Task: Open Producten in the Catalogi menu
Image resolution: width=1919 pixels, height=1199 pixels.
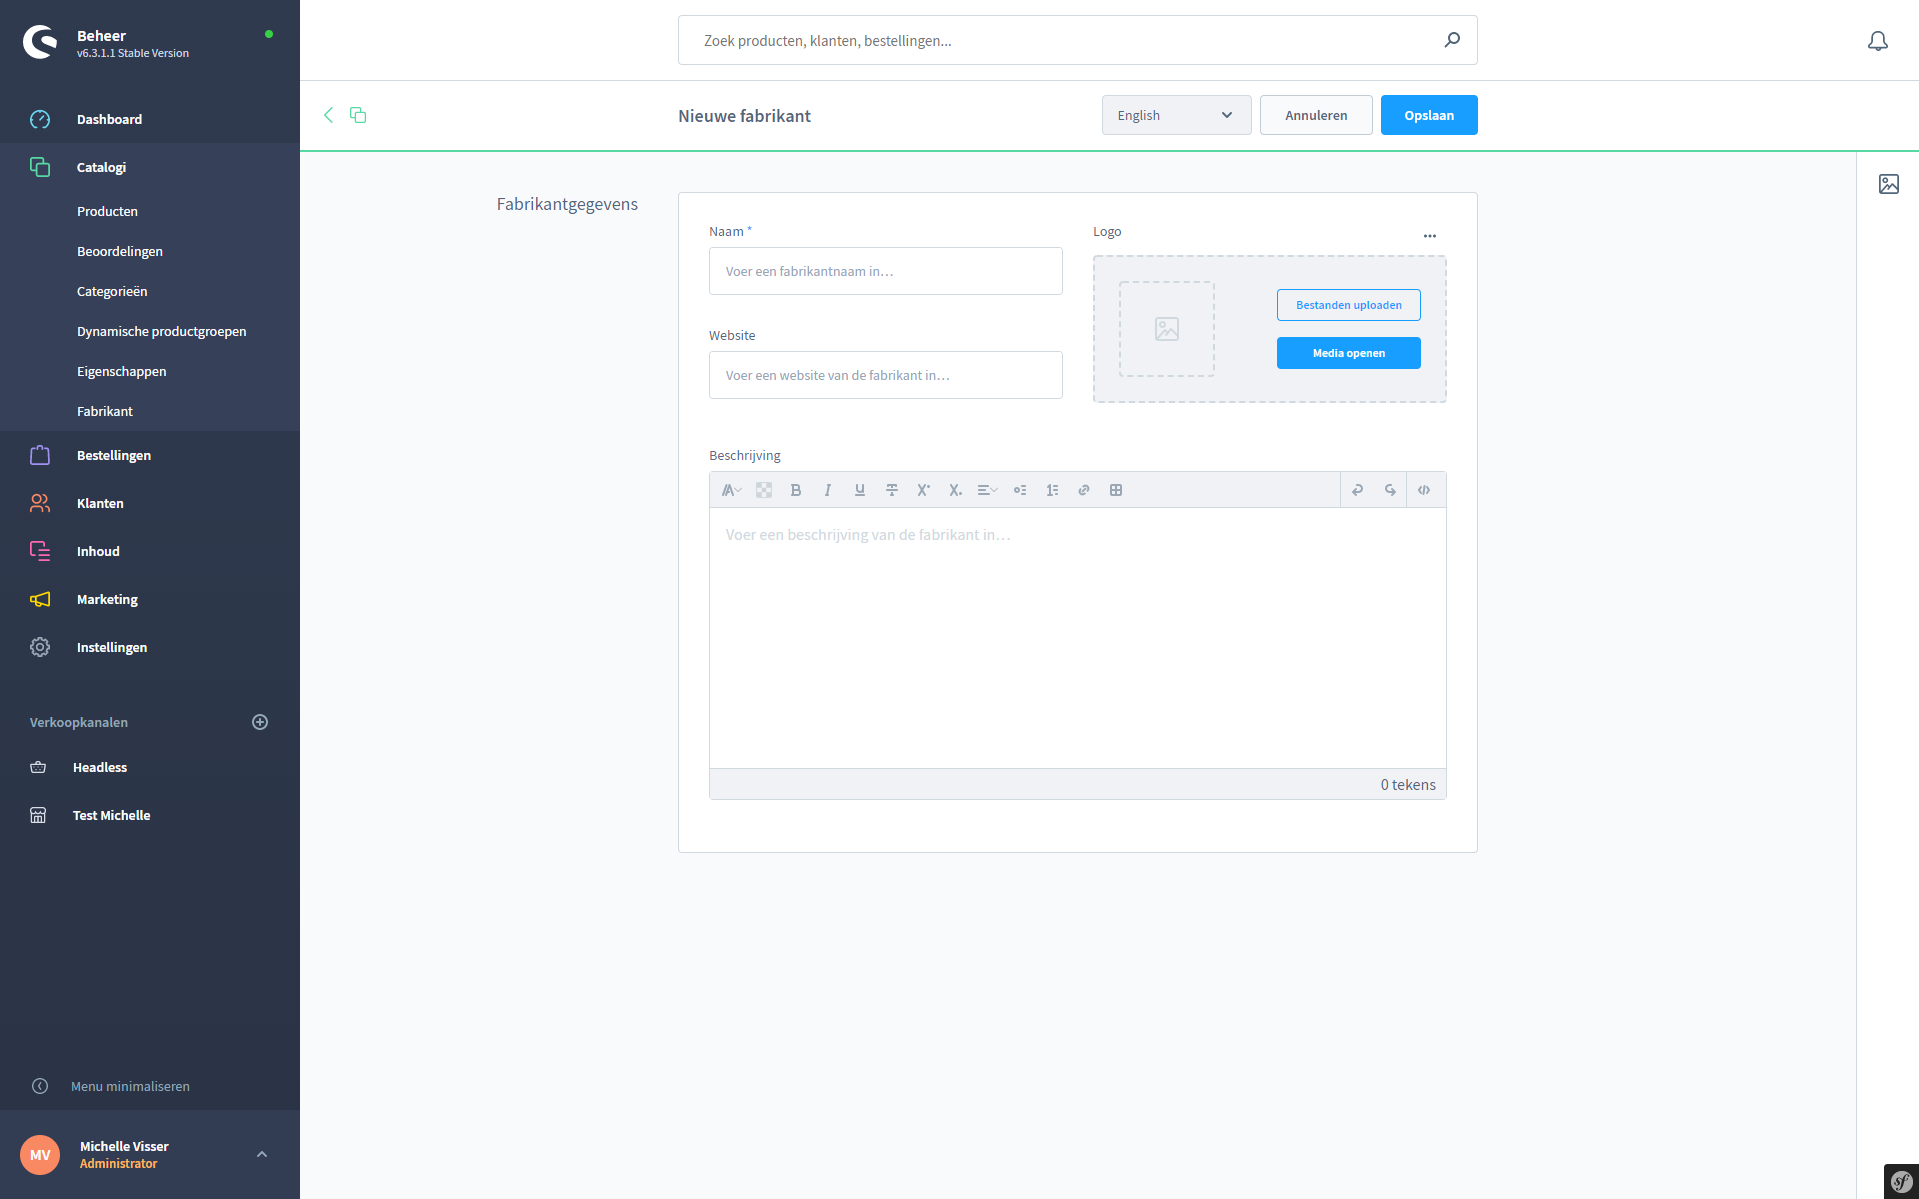Action: click(x=107, y=211)
